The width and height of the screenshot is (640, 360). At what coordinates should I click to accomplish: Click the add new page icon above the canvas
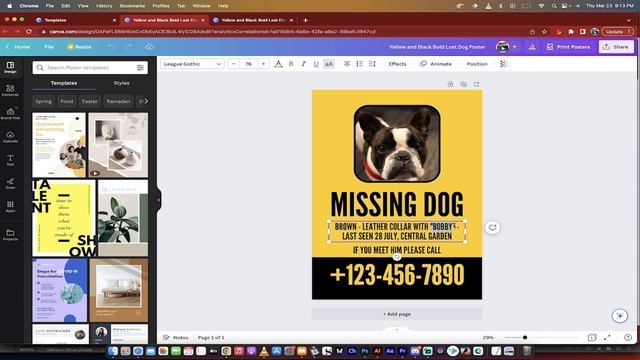pos(477,84)
